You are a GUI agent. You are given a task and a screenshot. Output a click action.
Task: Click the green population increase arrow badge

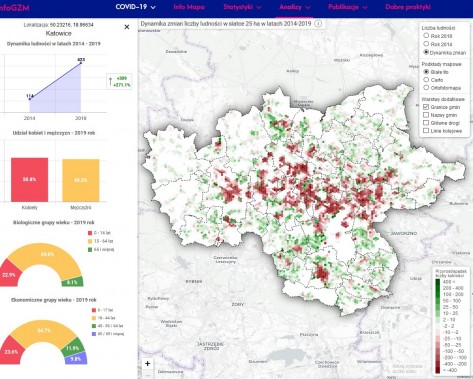[119, 81]
